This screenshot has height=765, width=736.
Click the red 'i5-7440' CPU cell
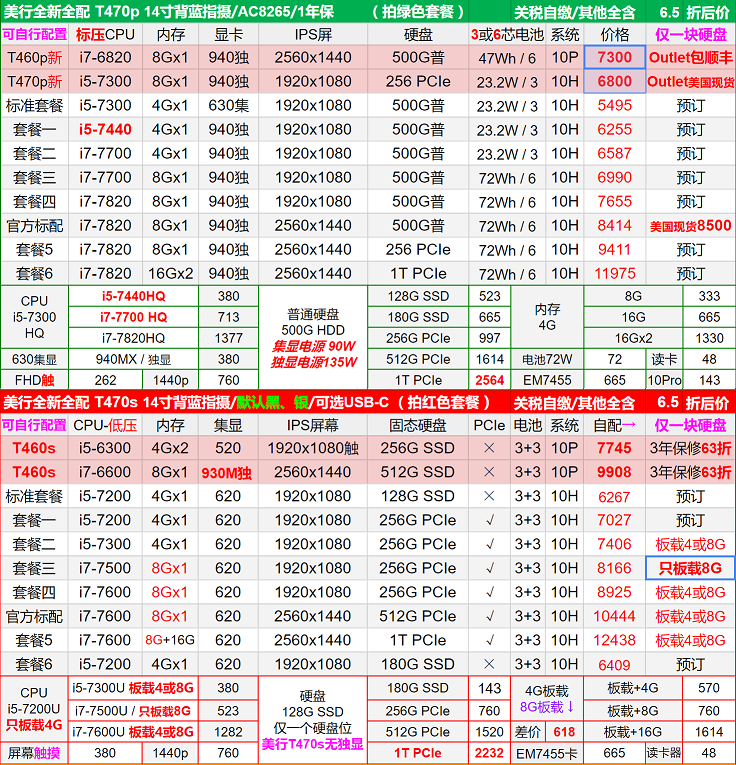pyautogui.click(x=105, y=129)
